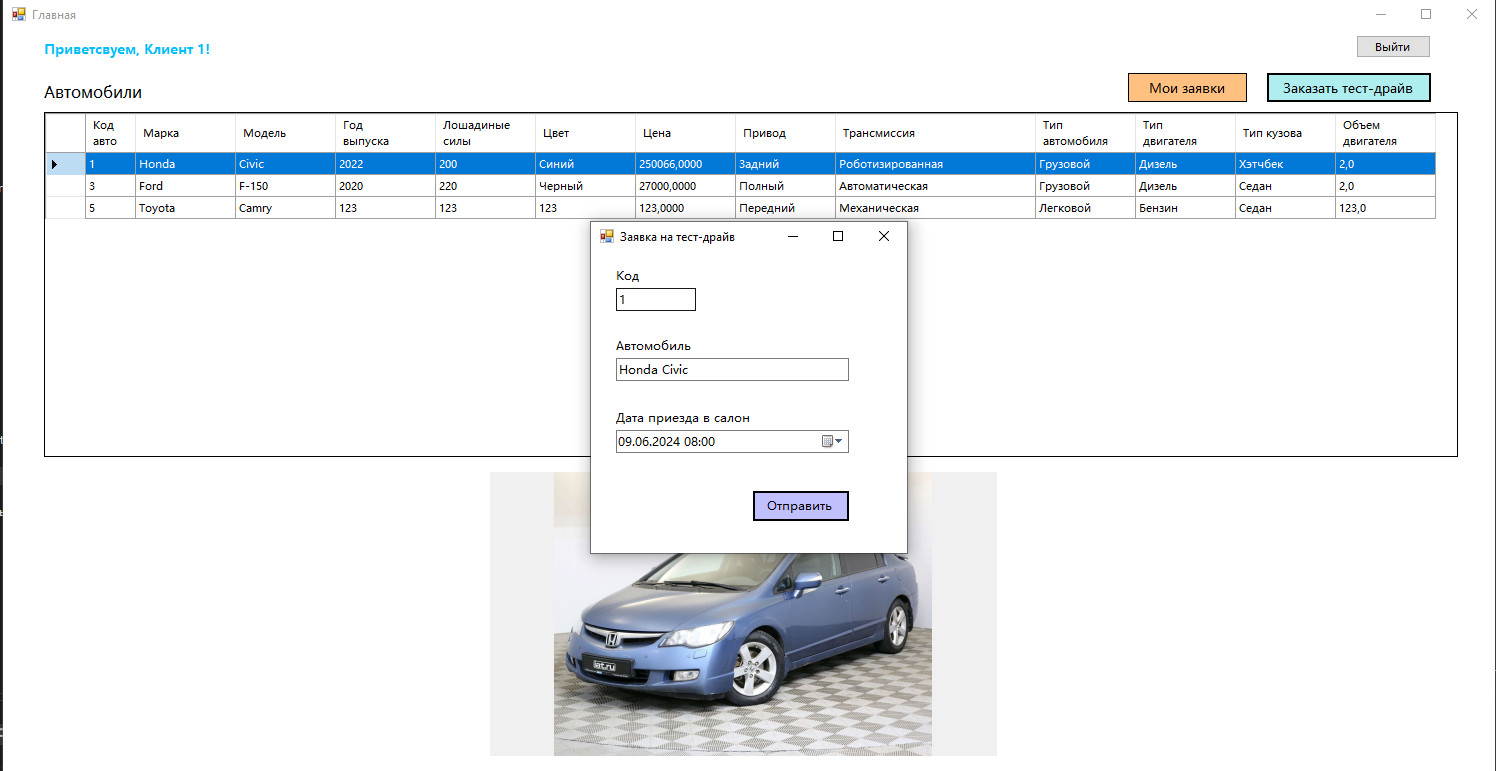The width and height of the screenshot is (1496, 771).
Task: Sort by the Трансмиссия column header
Action: tap(935, 133)
